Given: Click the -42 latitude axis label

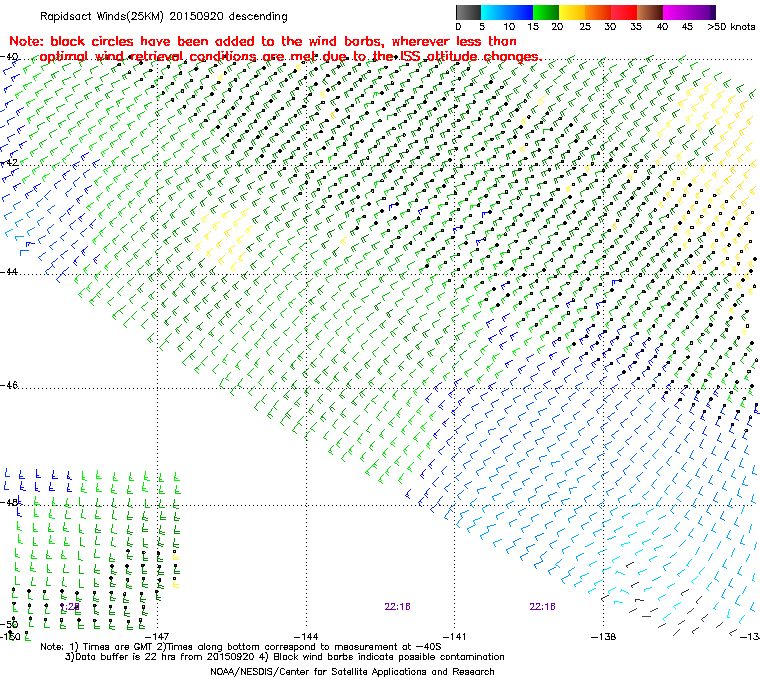Looking at the screenshot, I should point(10,162).
